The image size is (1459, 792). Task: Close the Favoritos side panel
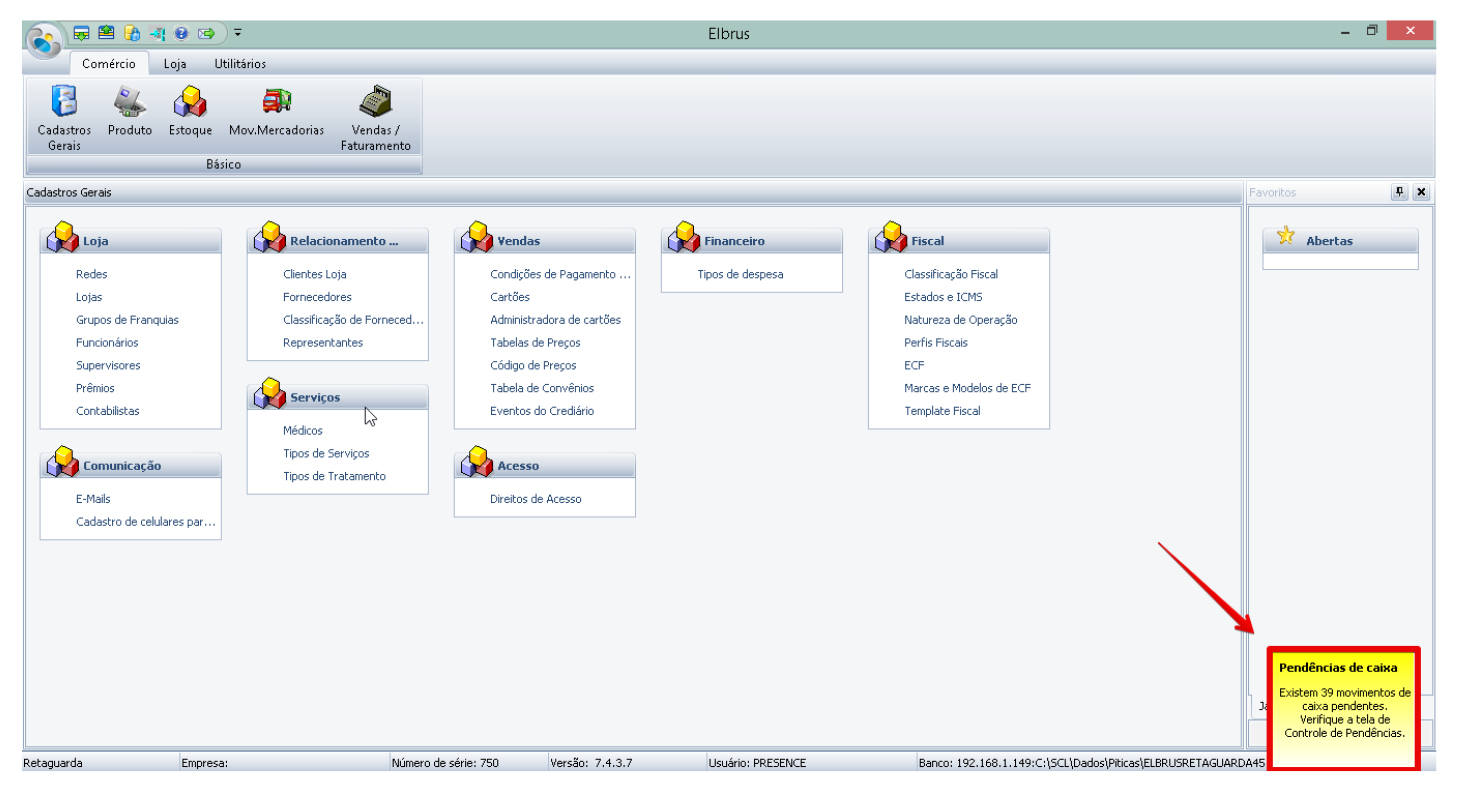coord(1421,192)
